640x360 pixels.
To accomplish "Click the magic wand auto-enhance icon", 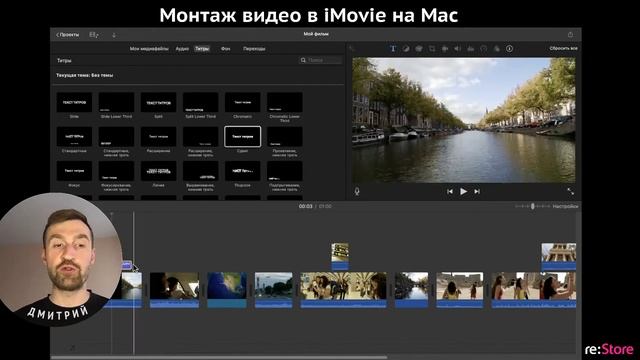I will (352, 49).
